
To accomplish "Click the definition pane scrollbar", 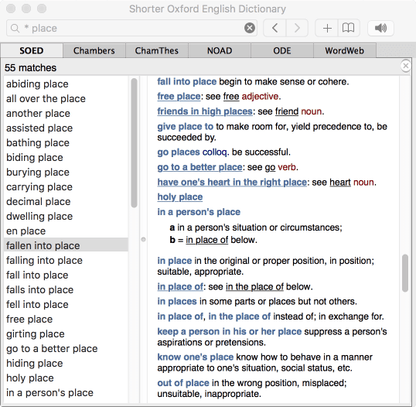I will point(405,273).
